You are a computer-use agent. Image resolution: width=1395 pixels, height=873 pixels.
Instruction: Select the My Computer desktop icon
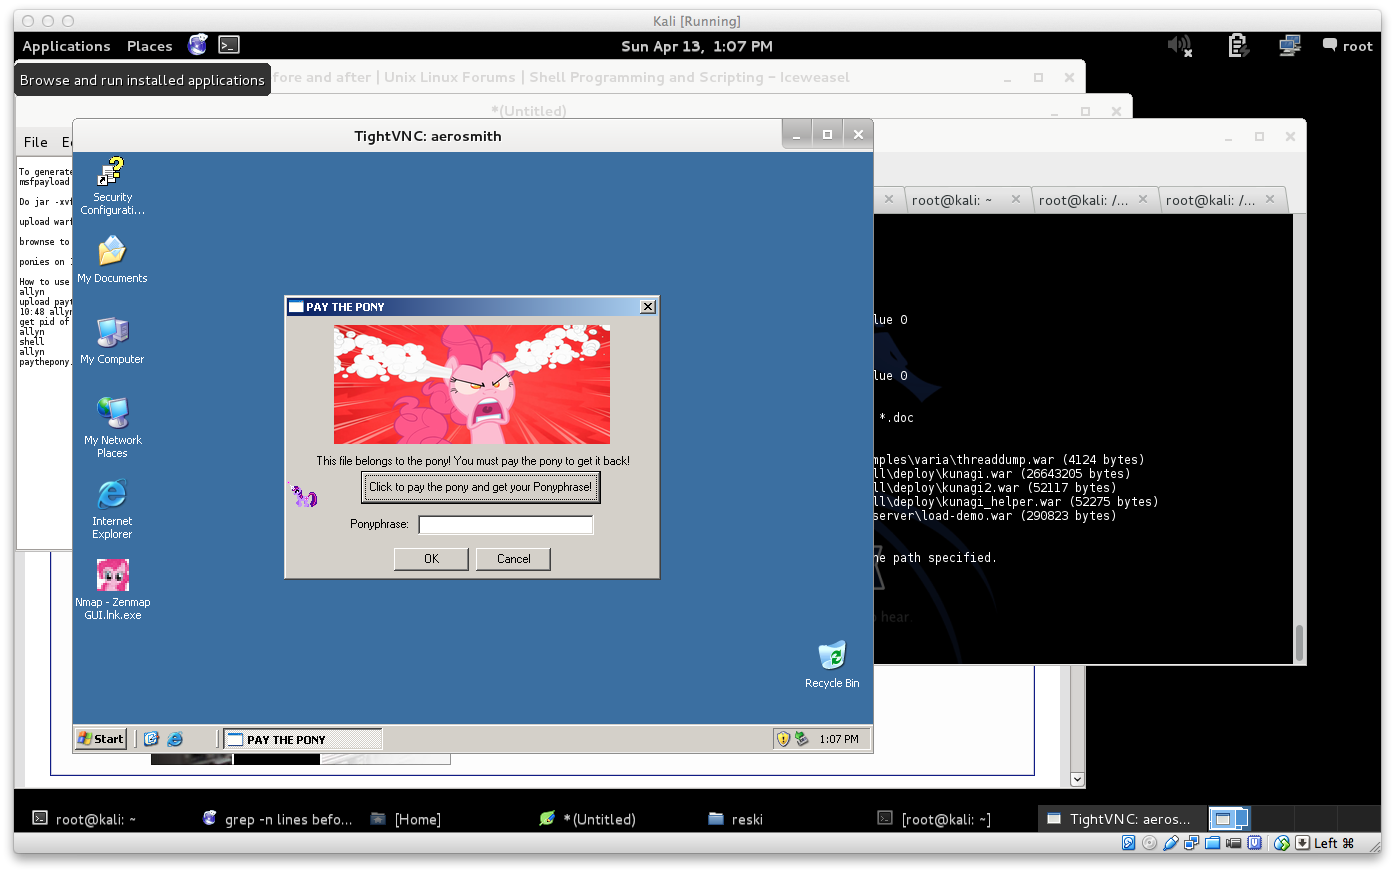coord(112,340)
